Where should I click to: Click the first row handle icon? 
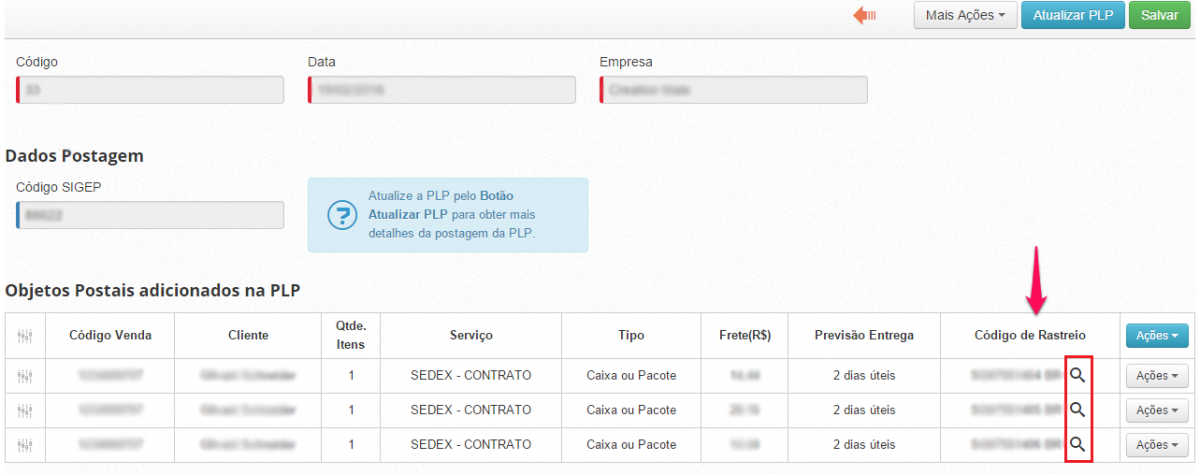tap(26, 376)
